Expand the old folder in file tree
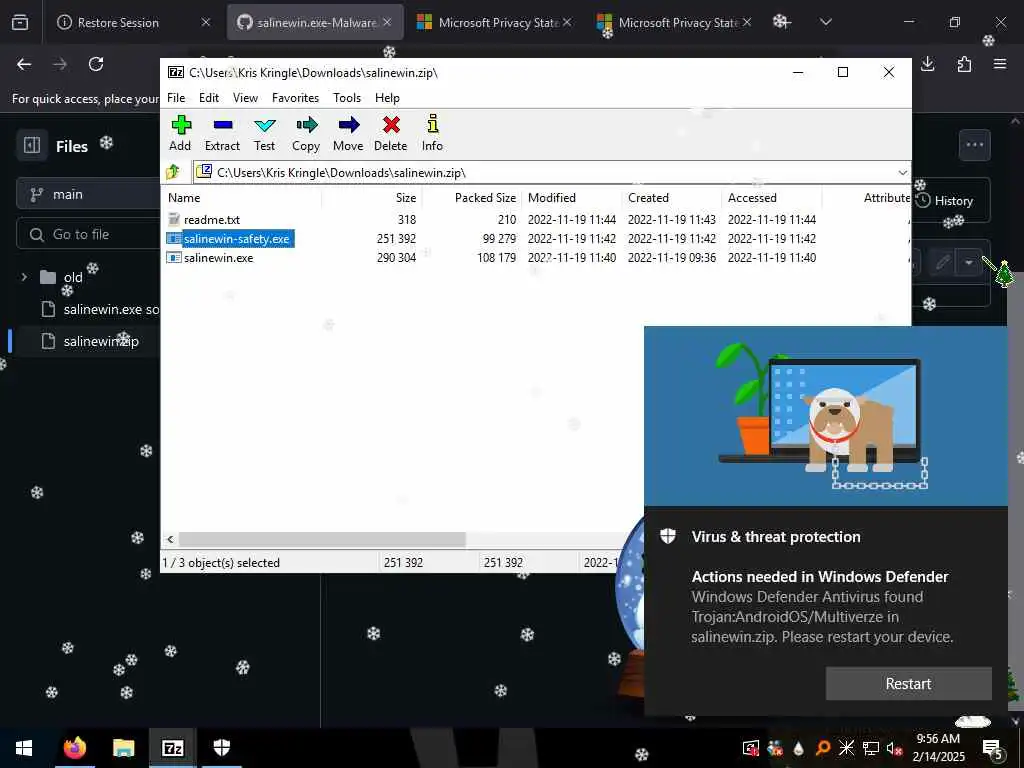1024x768 pixels. pyautogui.click(x=24, y=277)
